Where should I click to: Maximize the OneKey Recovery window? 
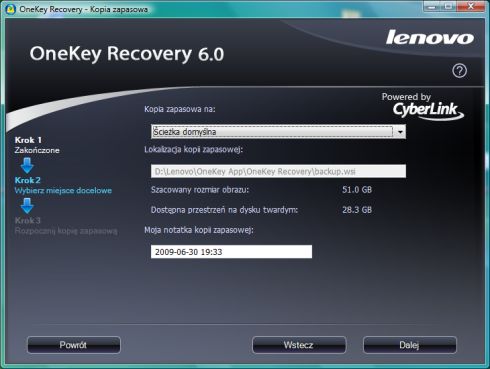click(x=449, y=6)
